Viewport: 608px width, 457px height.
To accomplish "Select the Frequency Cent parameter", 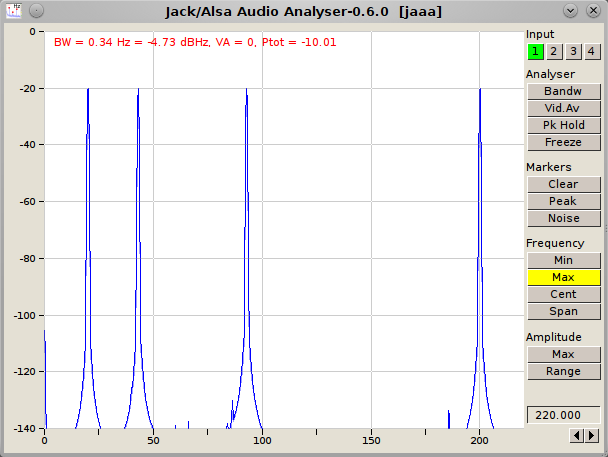I will coord(563,295).
